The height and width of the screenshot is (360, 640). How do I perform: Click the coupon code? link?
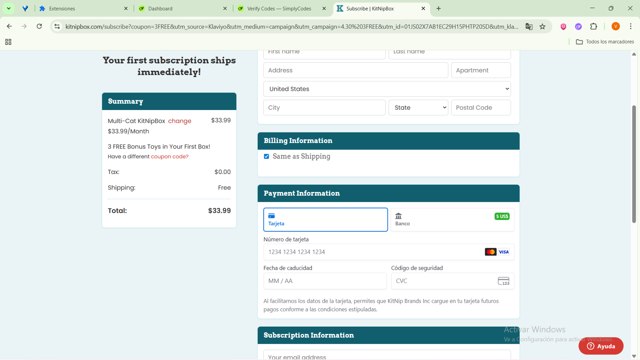(x=170, y=156)
